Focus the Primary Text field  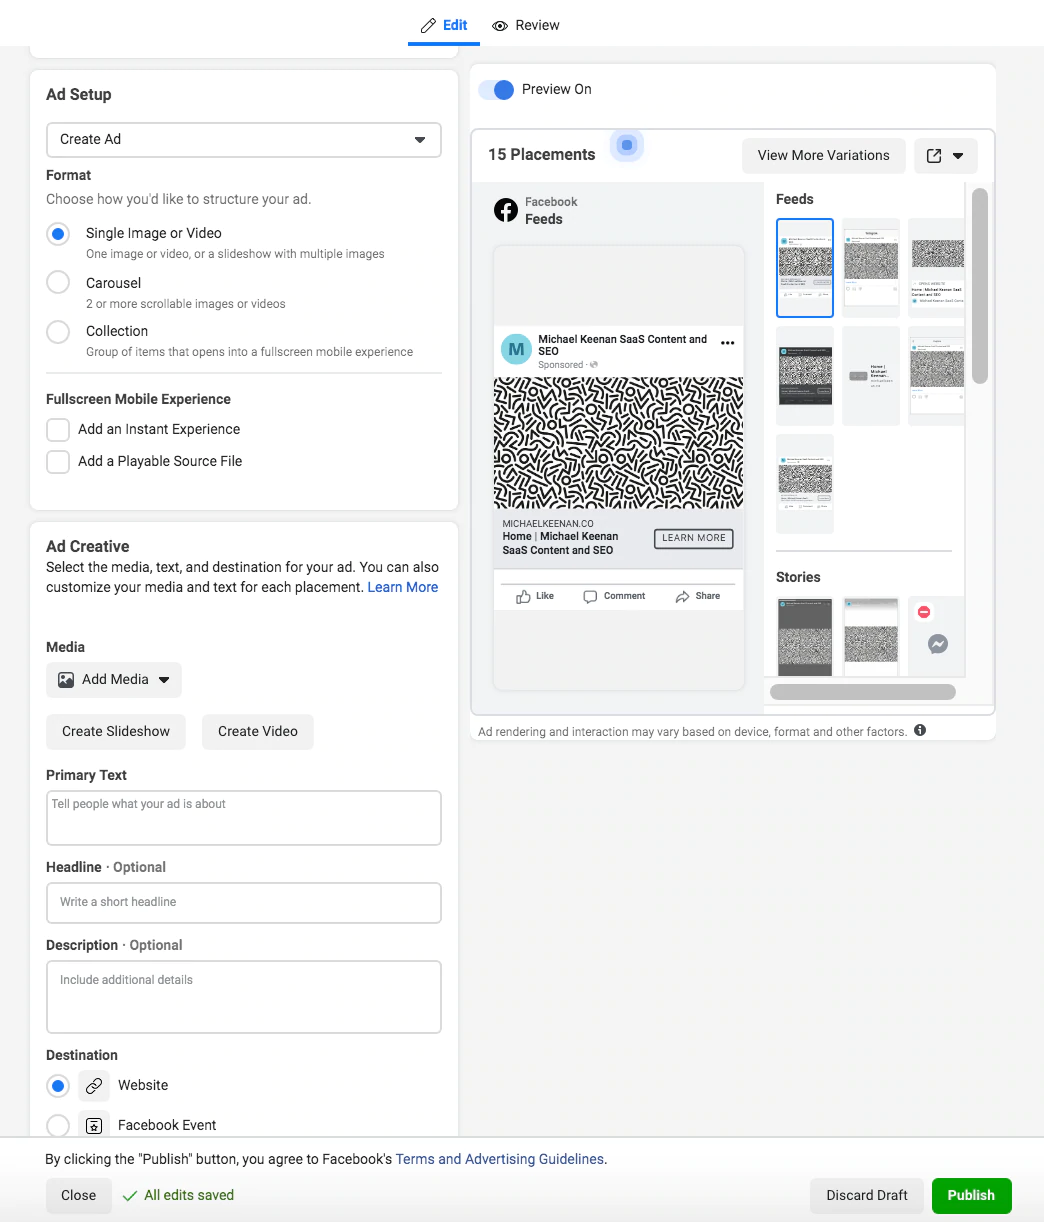click(x=244, y=818)
